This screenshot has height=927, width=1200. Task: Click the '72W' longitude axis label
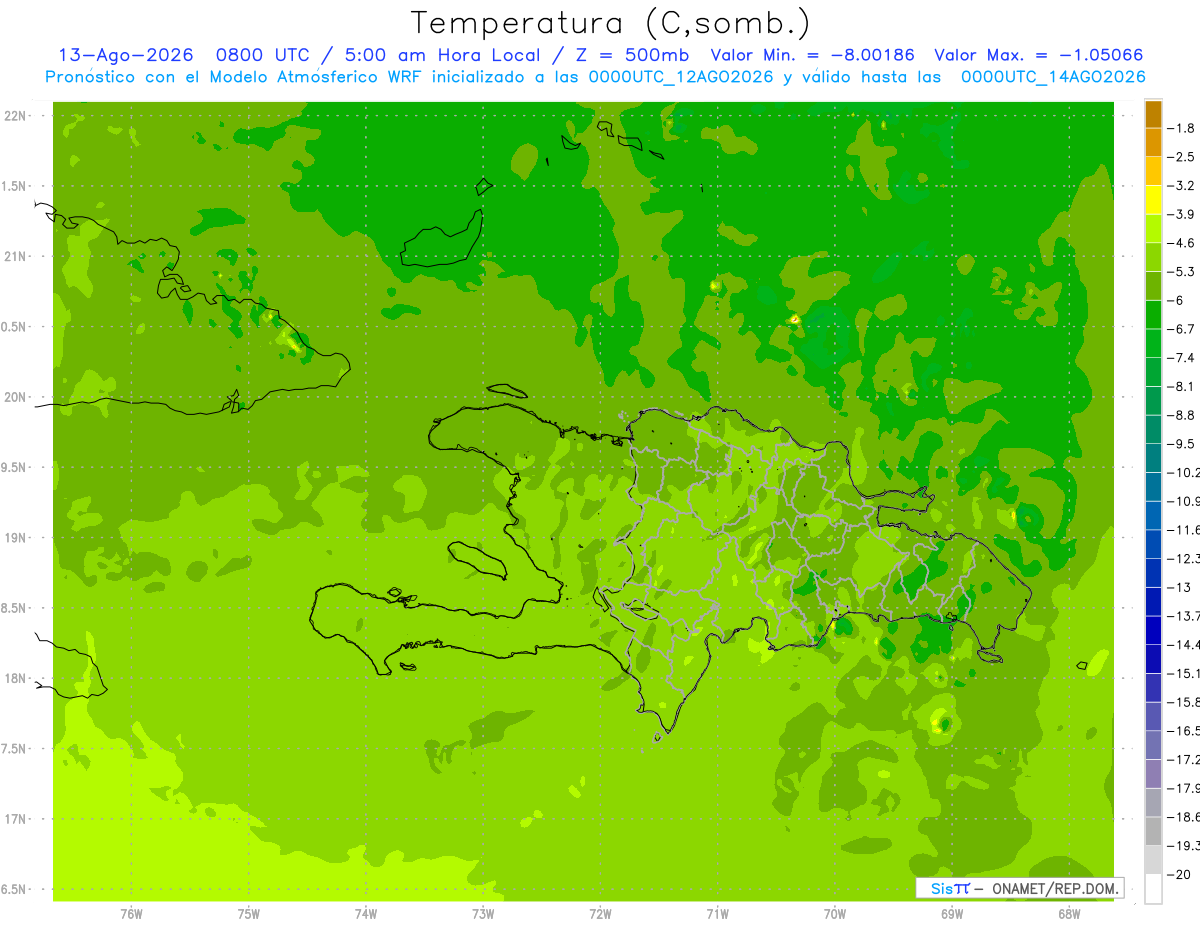pos(601,914)
